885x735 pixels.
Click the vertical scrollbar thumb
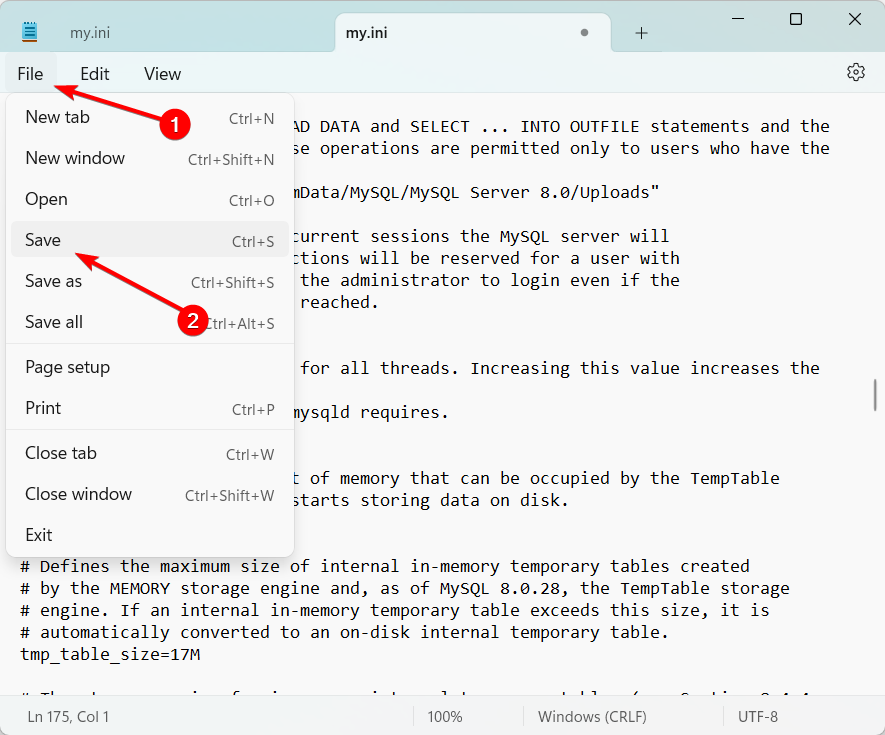pyautogui.click(x=875, y=395)
